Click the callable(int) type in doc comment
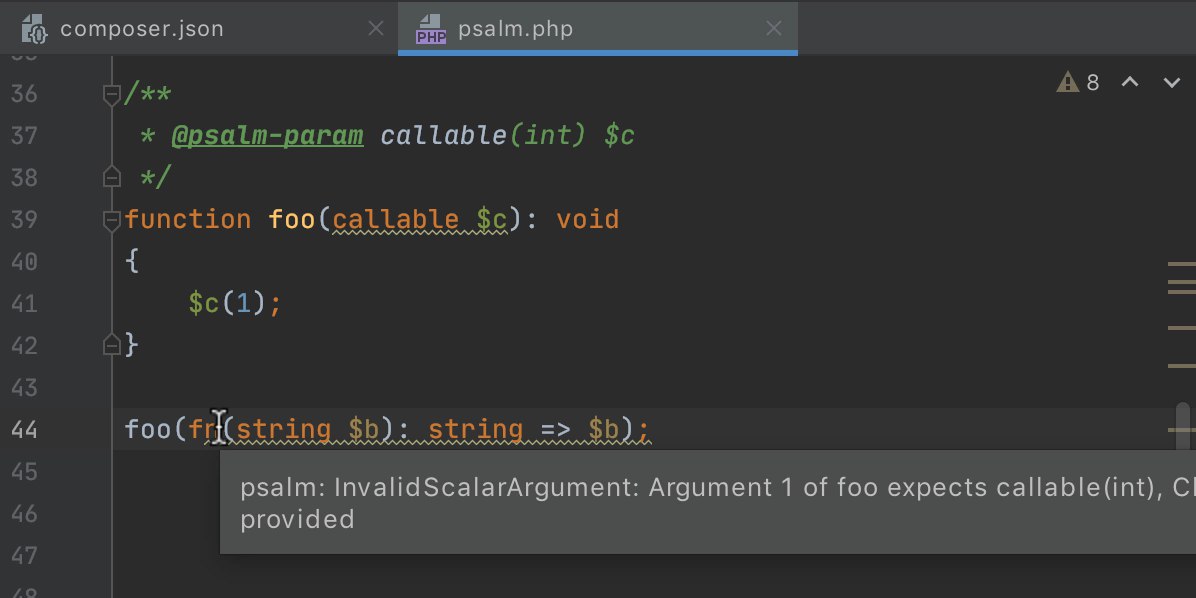Image resolution: width=1196 pixels, height=598 pixels. tap(483, 136)
